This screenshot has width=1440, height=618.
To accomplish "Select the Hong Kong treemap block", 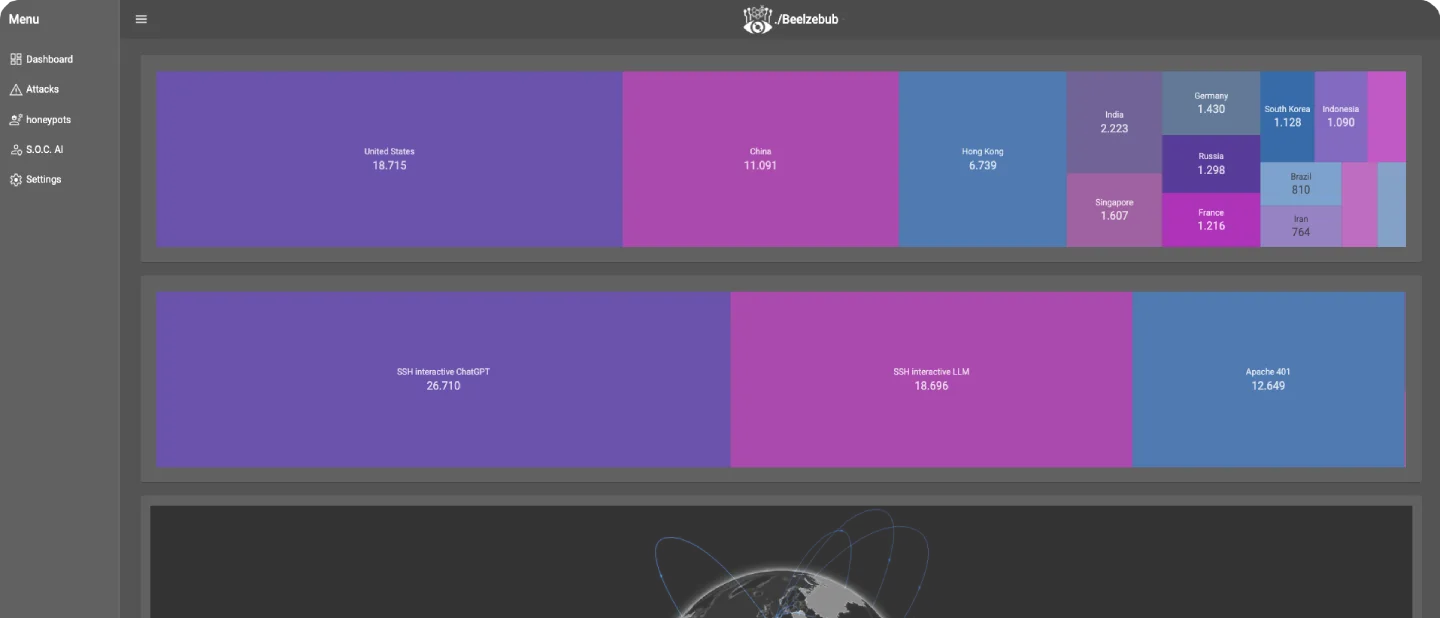I will point(983,159).
